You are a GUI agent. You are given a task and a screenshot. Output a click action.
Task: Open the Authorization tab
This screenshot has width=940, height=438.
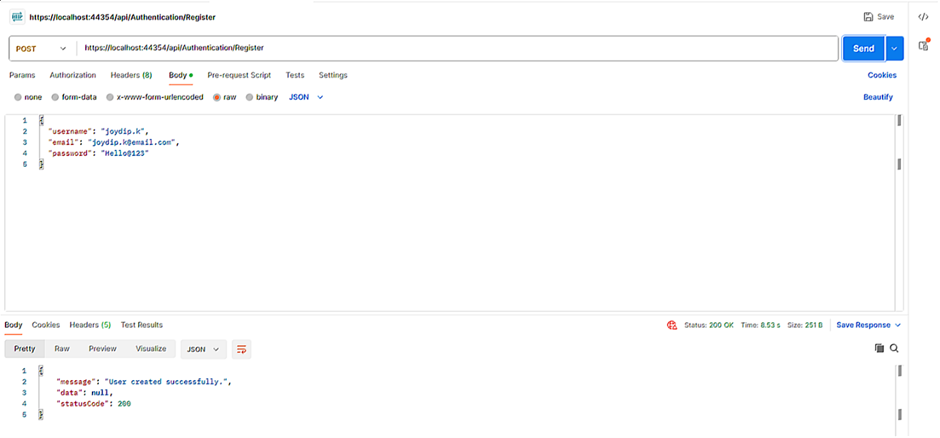(73, 75)
